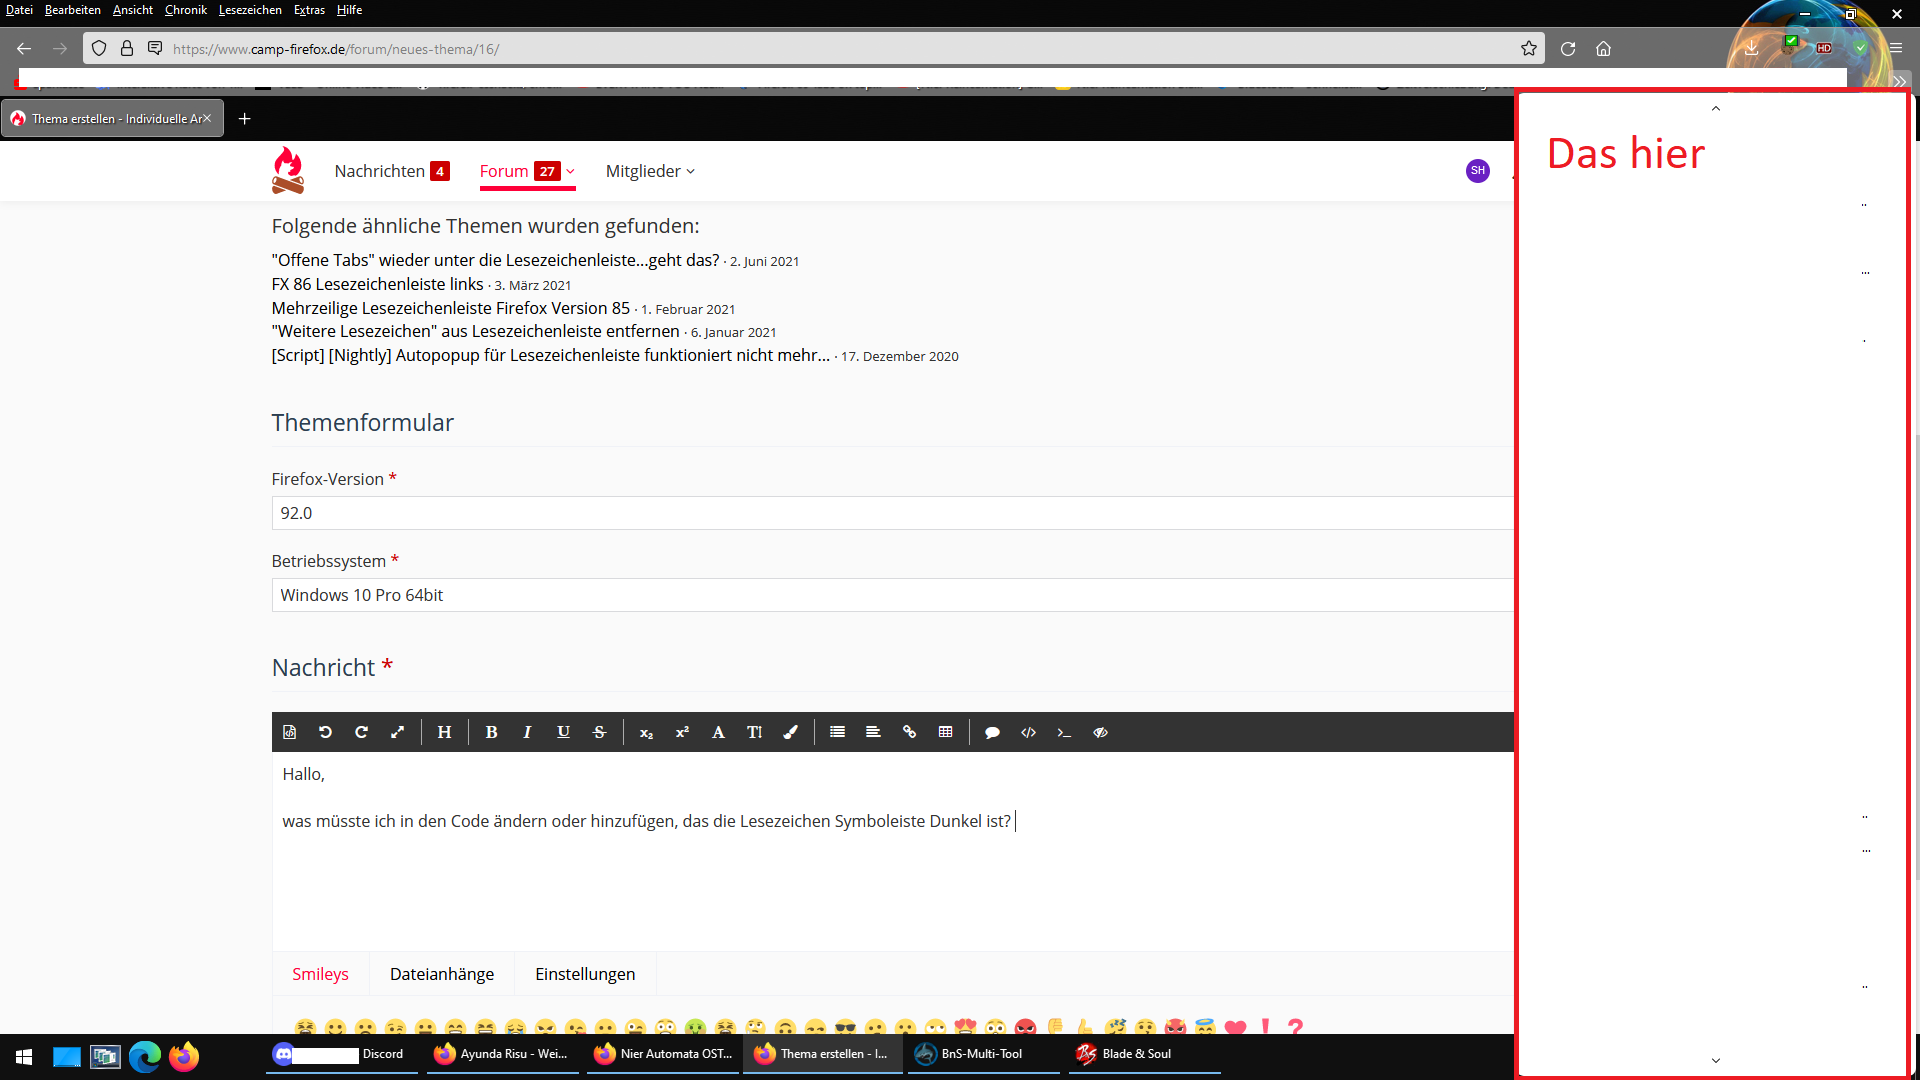Open the Lesezeichen menu
Image resolution: width=1920 pixels, height=1080 pixels.
click(x=250, y=10)
